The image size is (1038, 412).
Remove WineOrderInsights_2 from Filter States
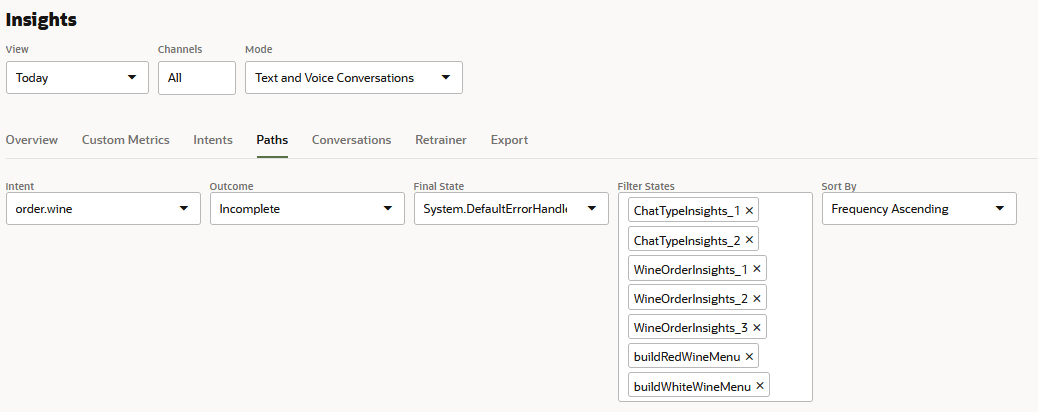click(x=757, y=298)
